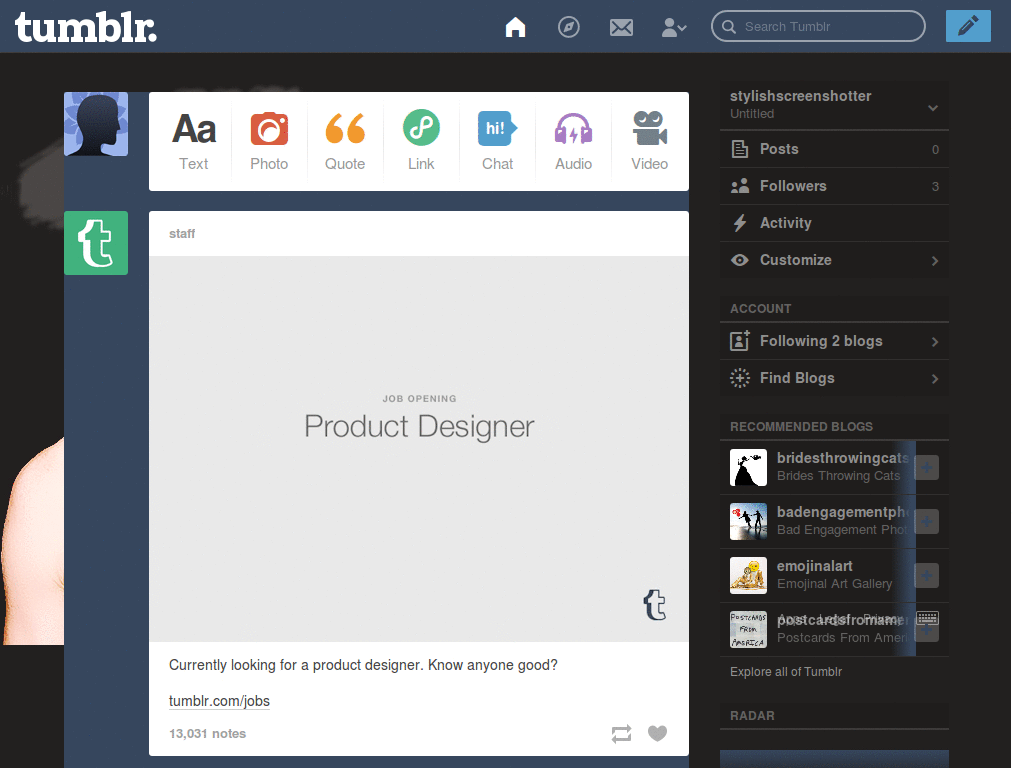Open the Activity sidebar item
Viewport: 1024px width, 768px height.
pyautogui.click(x=834, y=223)
